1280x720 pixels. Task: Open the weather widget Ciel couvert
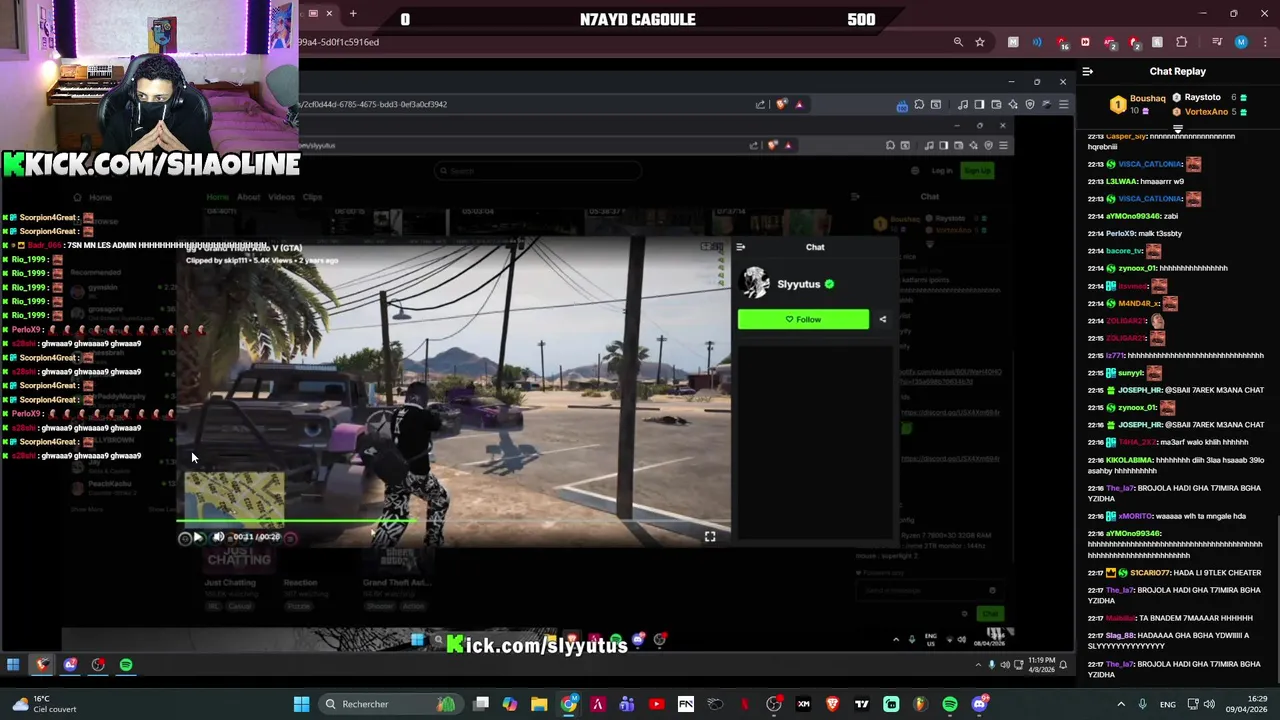pos(45,704)
